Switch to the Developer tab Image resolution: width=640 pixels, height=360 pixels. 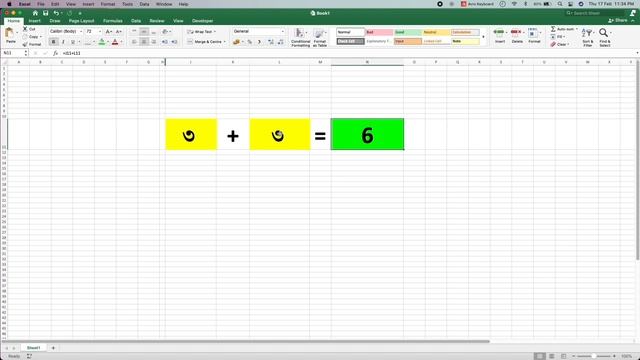point(202,21)
